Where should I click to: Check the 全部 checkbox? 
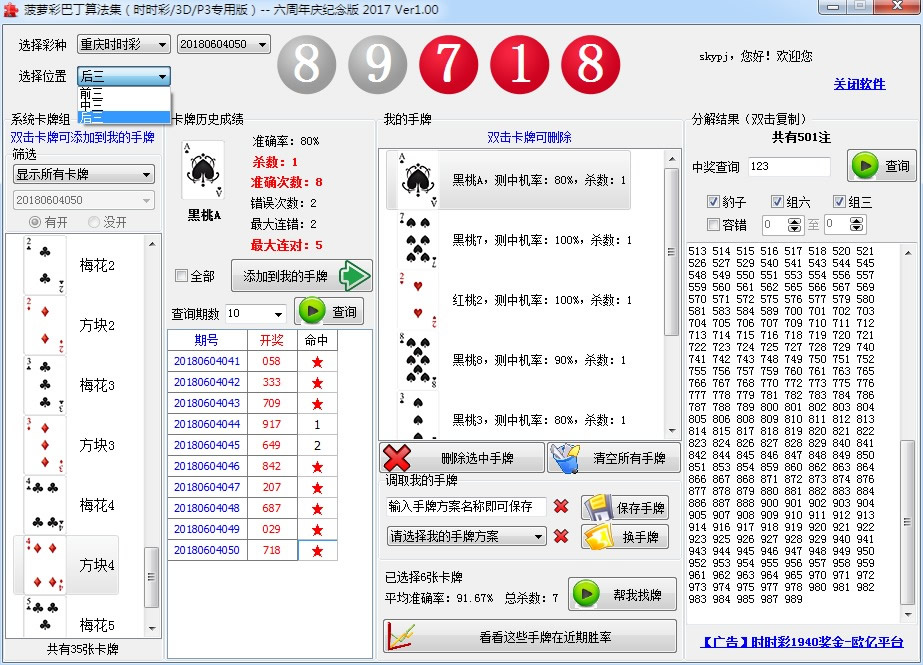pyautogui.click(x=181, y=276)
